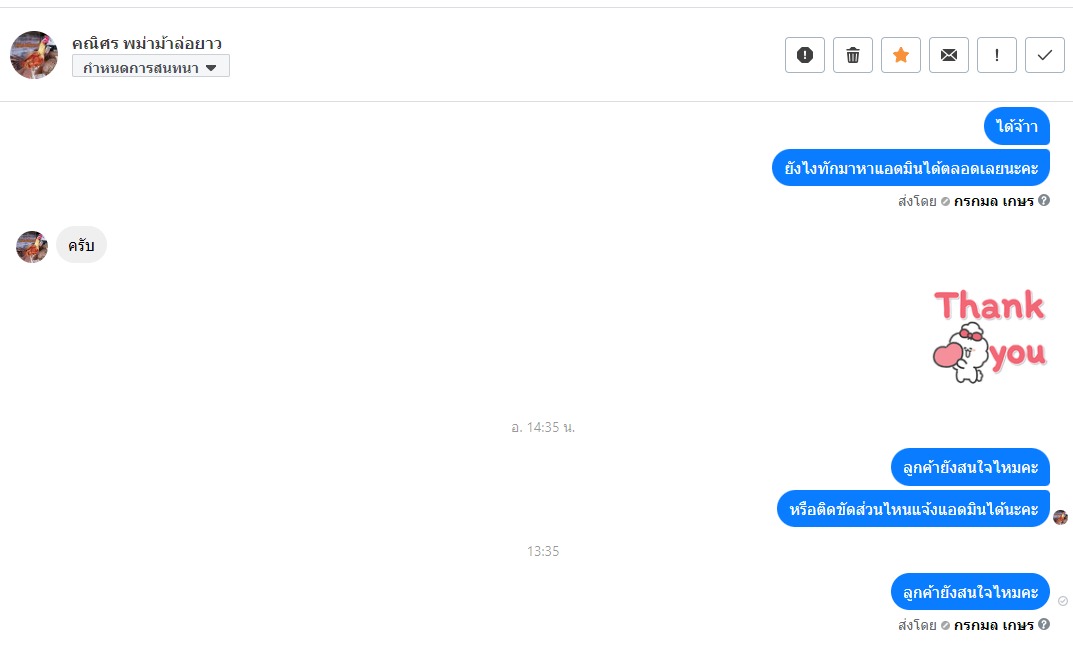Open the กำหนดการสนทนา dropdown

(x=151, y=66)
